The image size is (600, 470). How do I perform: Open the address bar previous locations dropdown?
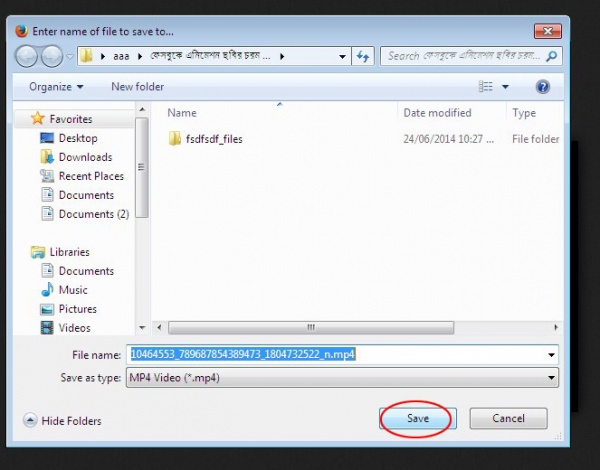[342, 57]
